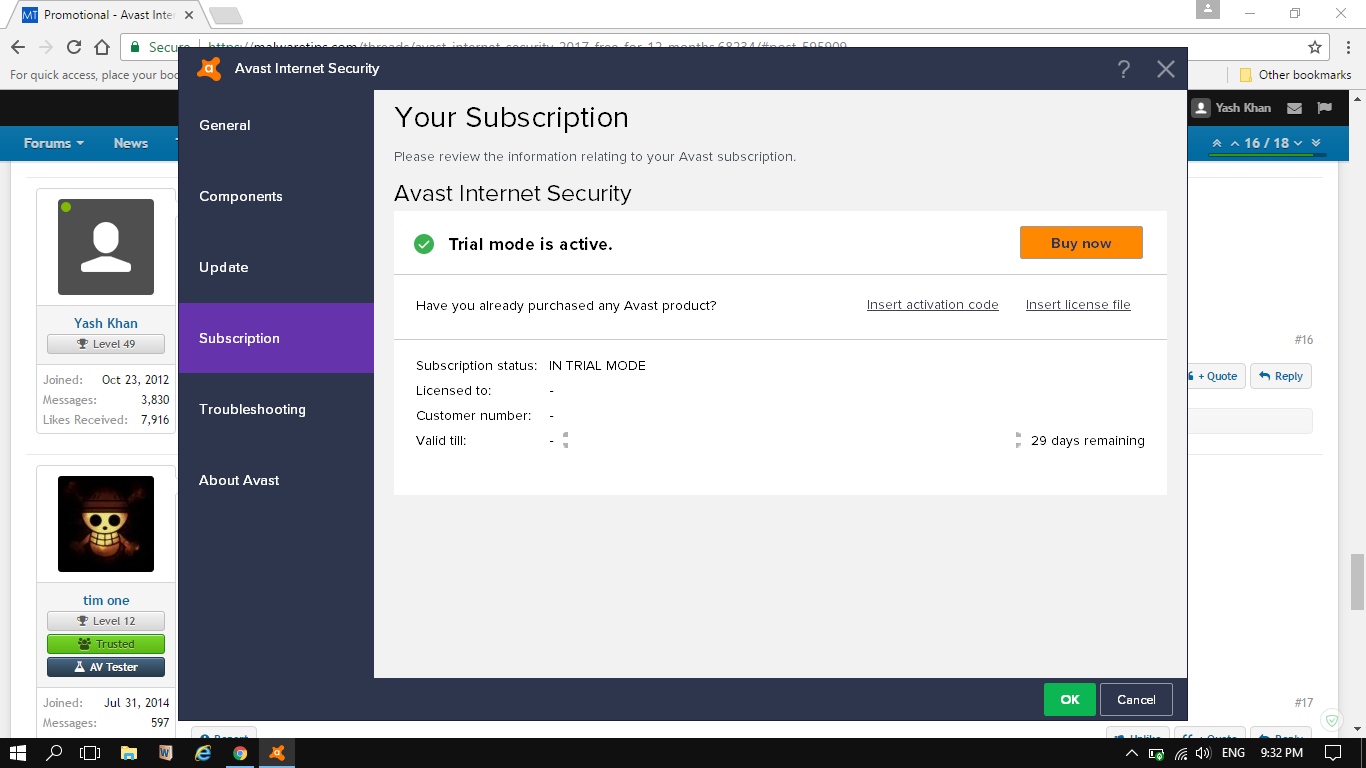This screenshot has width=1366, height=768.
Task: Open a new Chrome tab
Action: (225, 15)
